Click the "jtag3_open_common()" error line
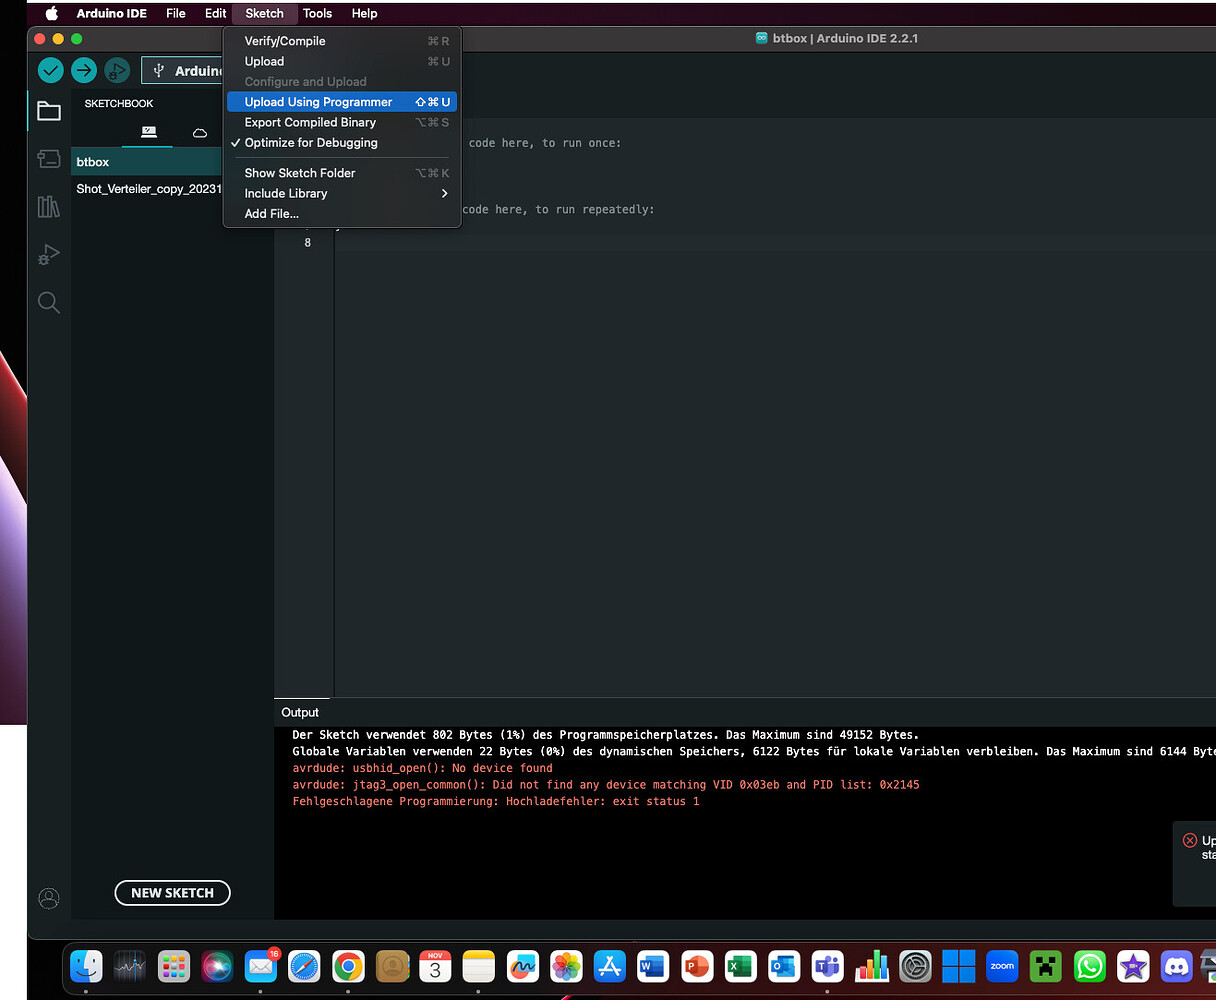This screenshot has height=1000, width=1216. (x=606, y=785)
